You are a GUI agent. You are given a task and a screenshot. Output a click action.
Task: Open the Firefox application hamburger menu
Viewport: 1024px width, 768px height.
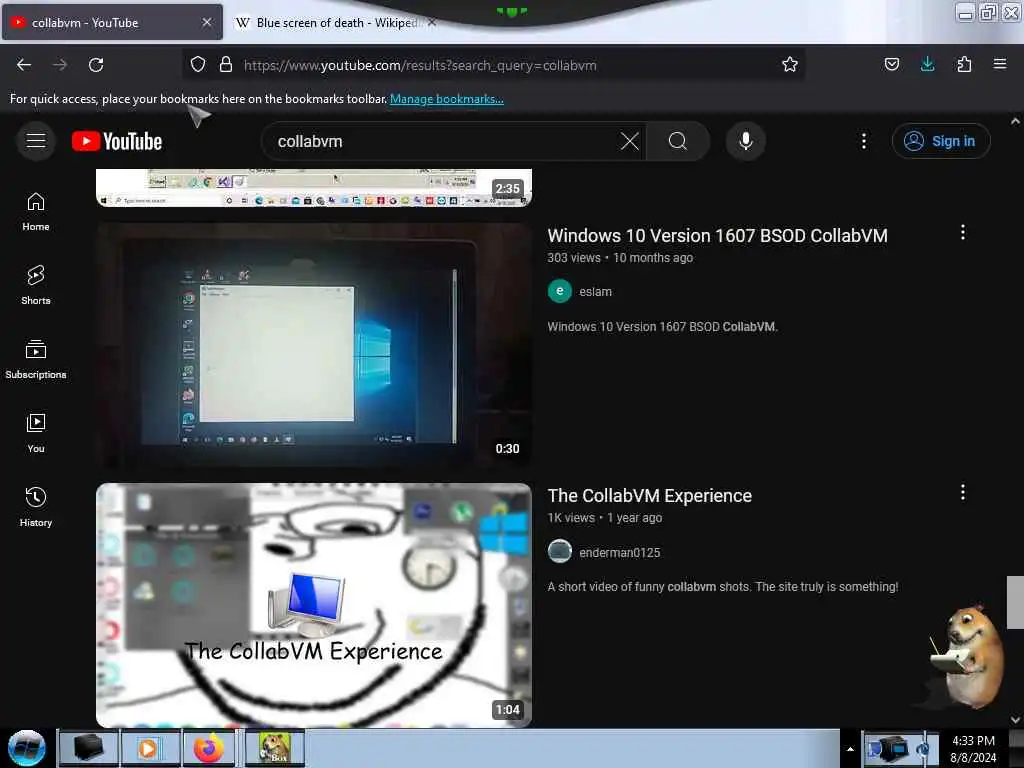coord(999,64)
